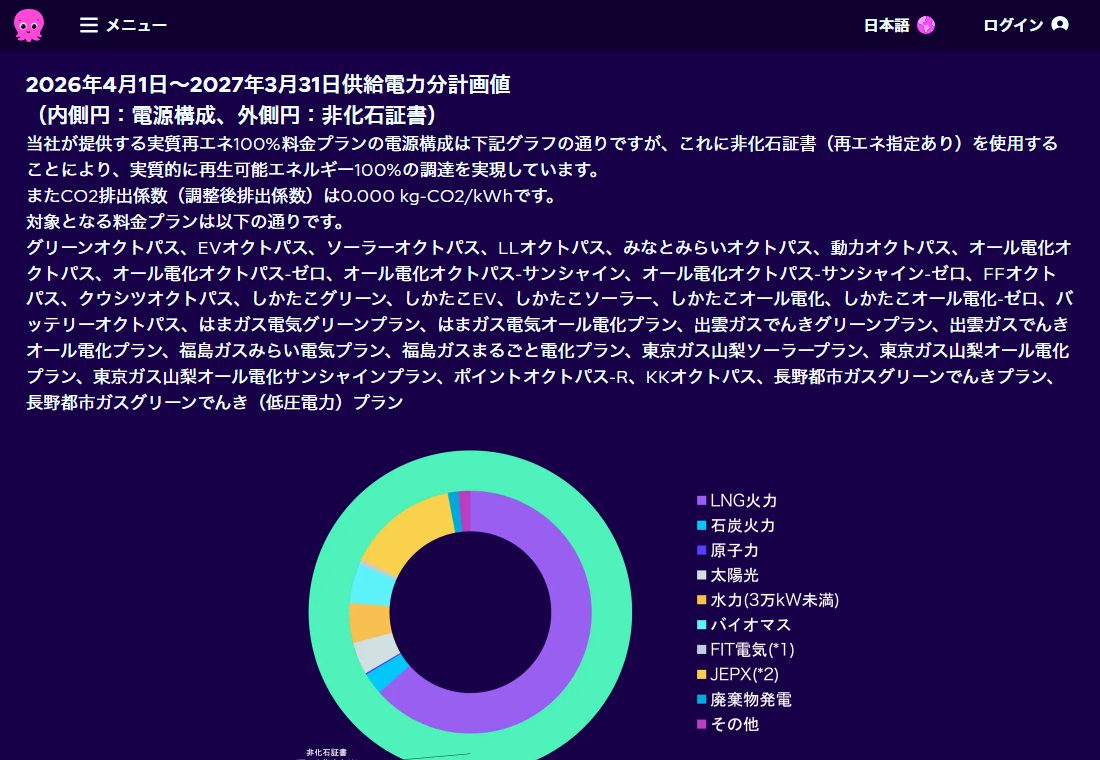Click the 原子力 legend swatch
This screenshot has height=760, width=1100.
pyautogui.click(x=701, y=550)
